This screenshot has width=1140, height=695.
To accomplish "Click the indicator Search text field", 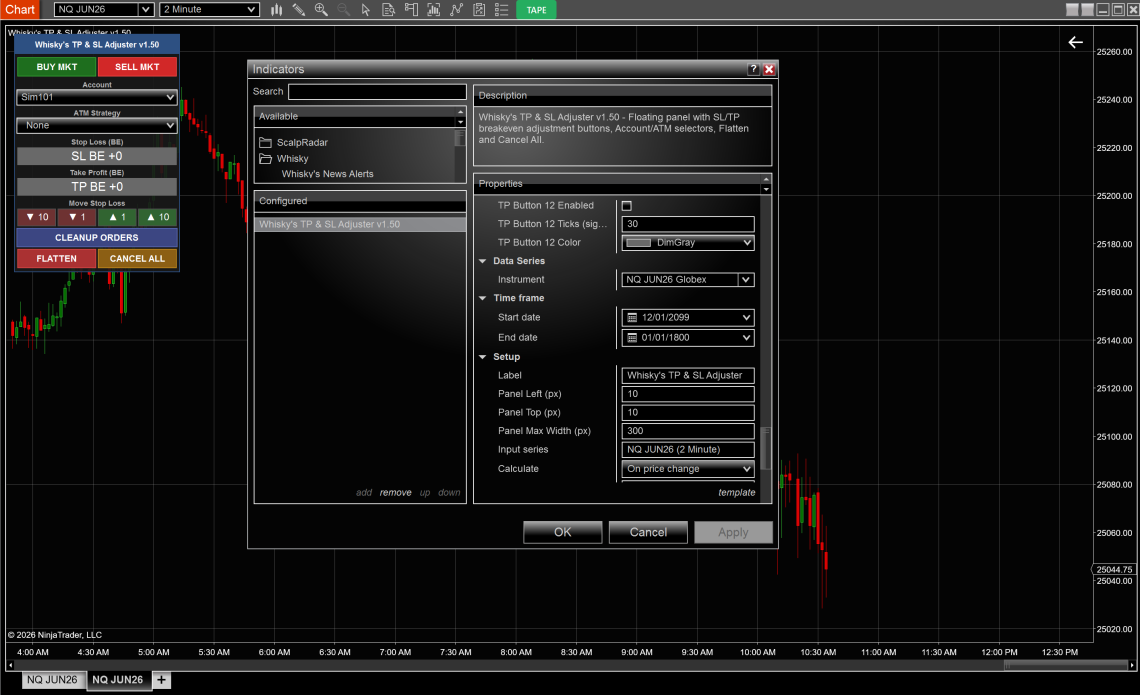I will point(377,92).
